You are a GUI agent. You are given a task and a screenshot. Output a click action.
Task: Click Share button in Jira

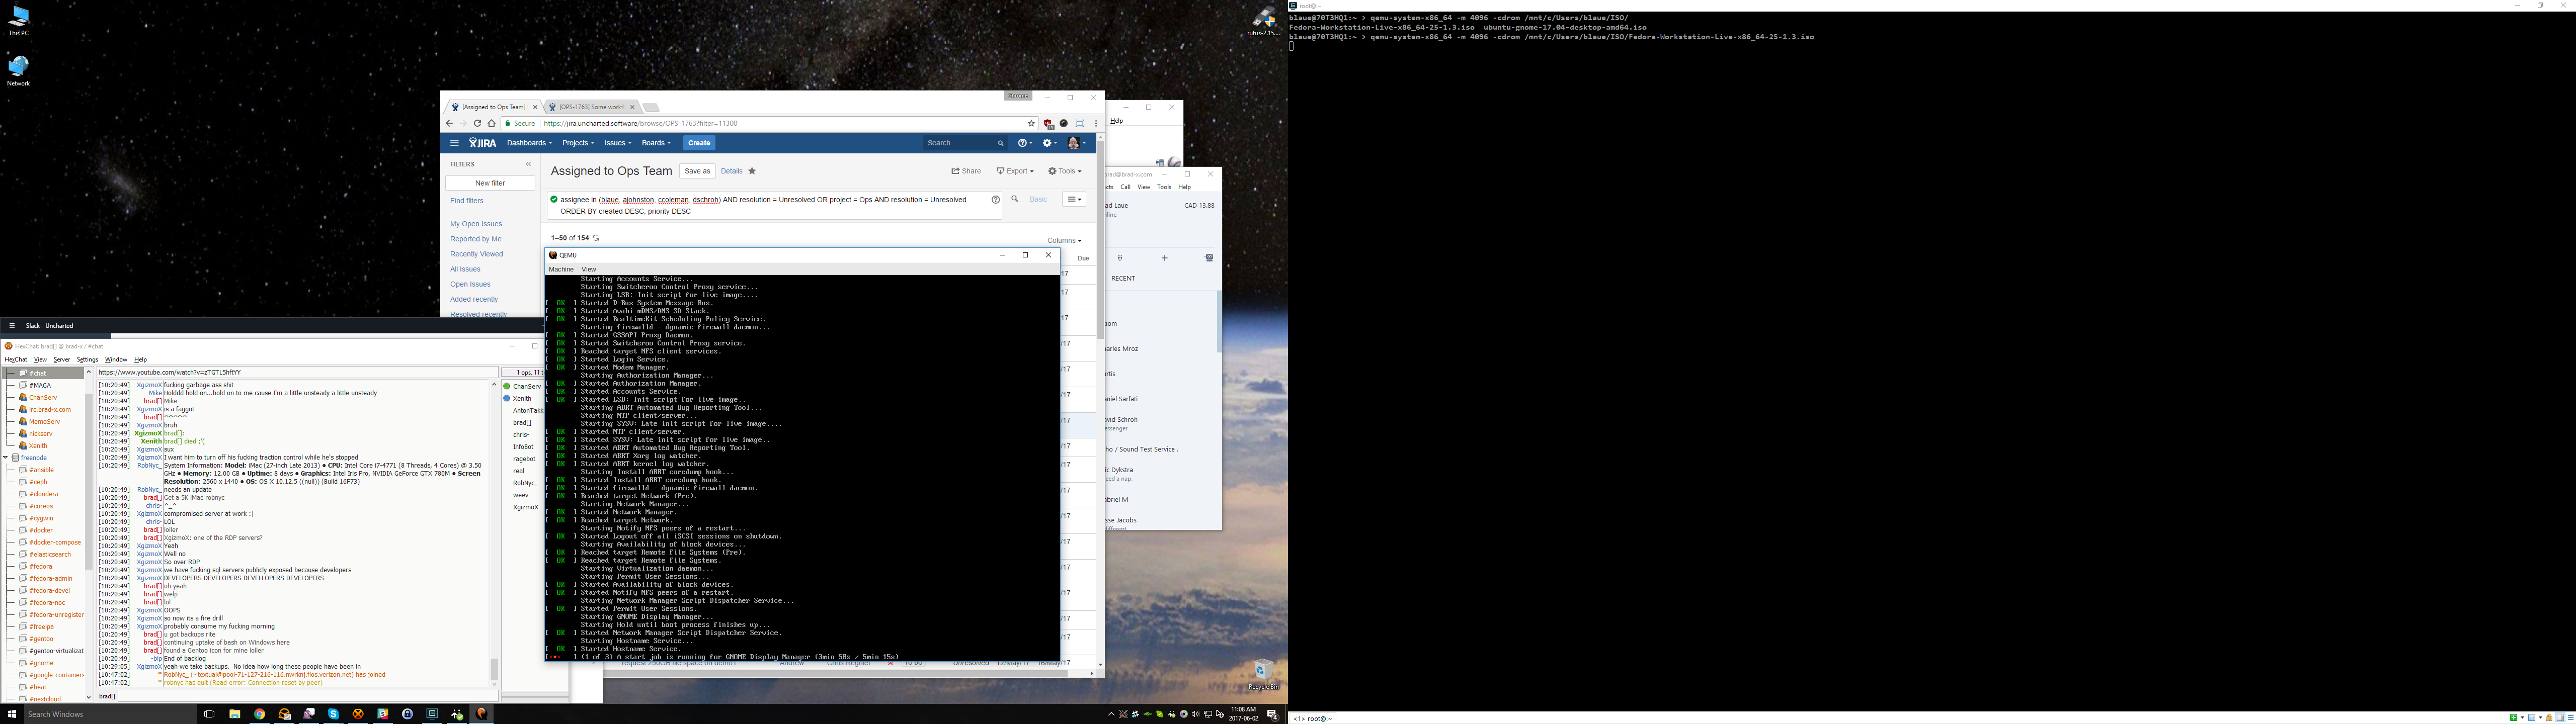coord(966,171)
